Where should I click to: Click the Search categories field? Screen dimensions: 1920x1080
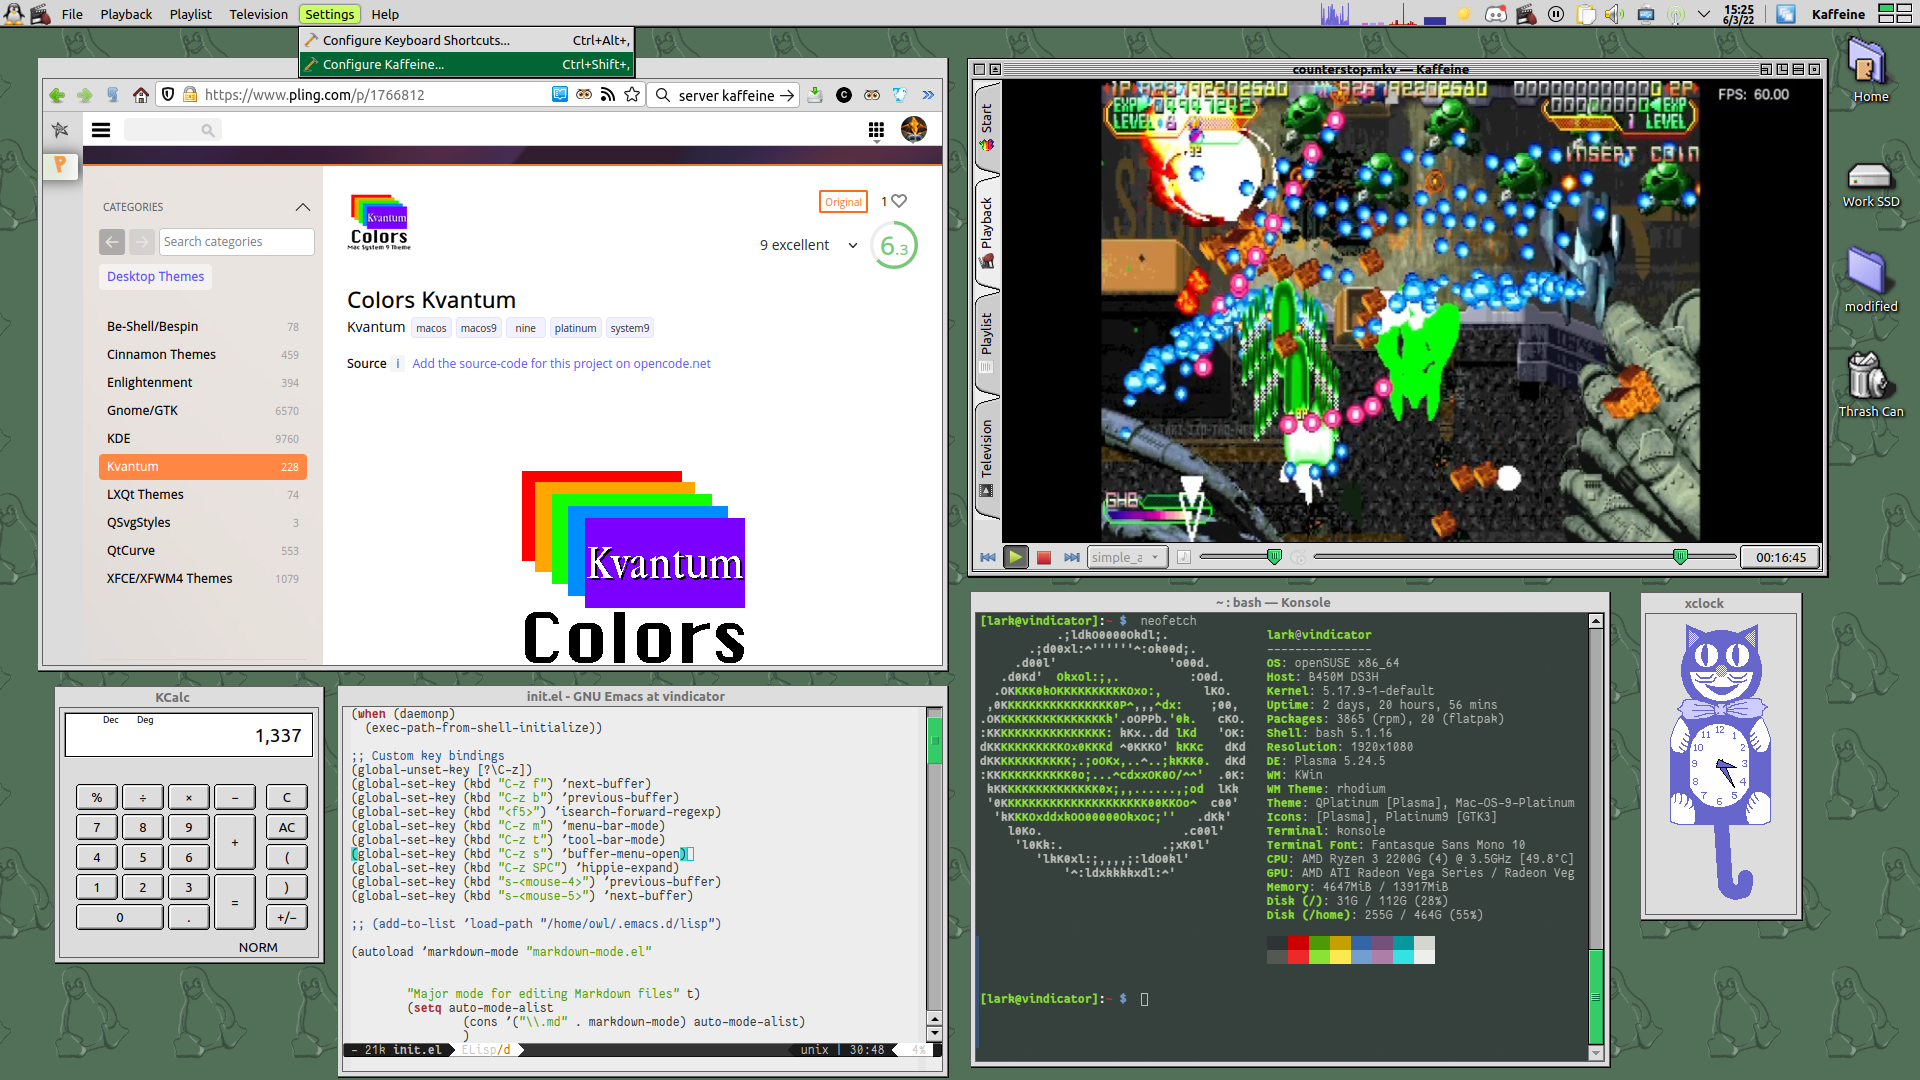click(x=236, y=242)
